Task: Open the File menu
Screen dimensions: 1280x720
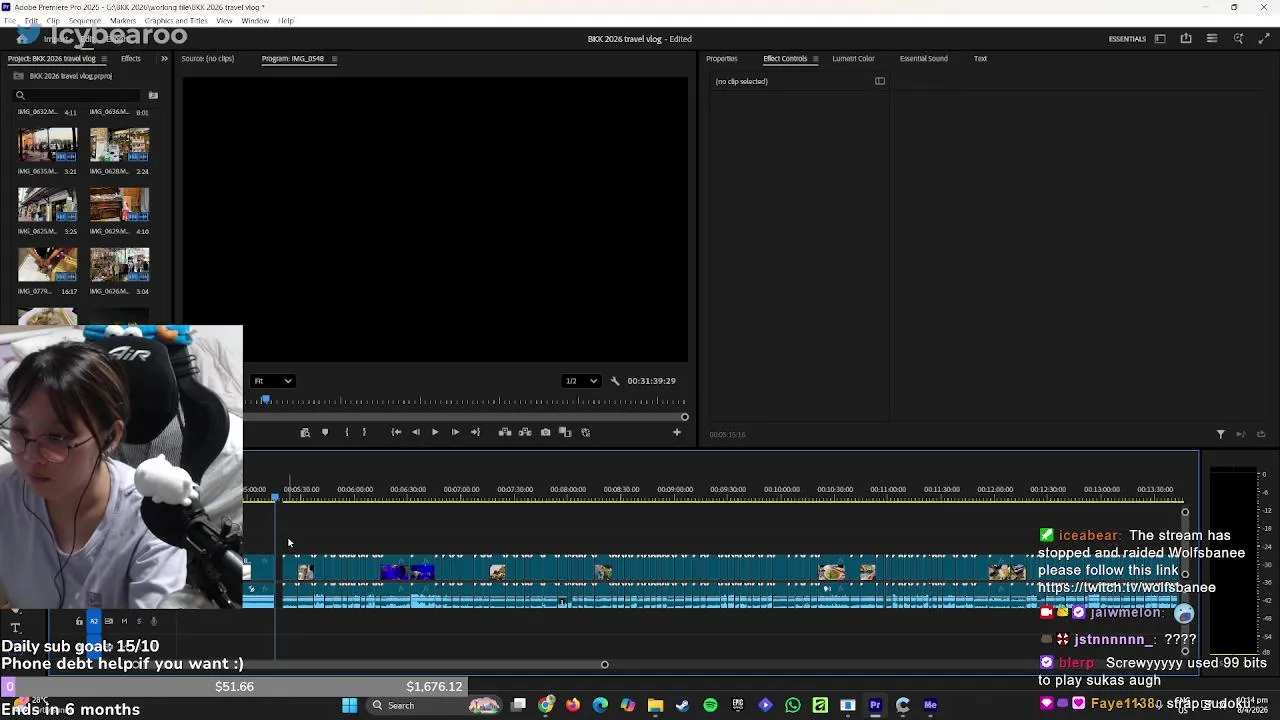Action: coord(10,21)
